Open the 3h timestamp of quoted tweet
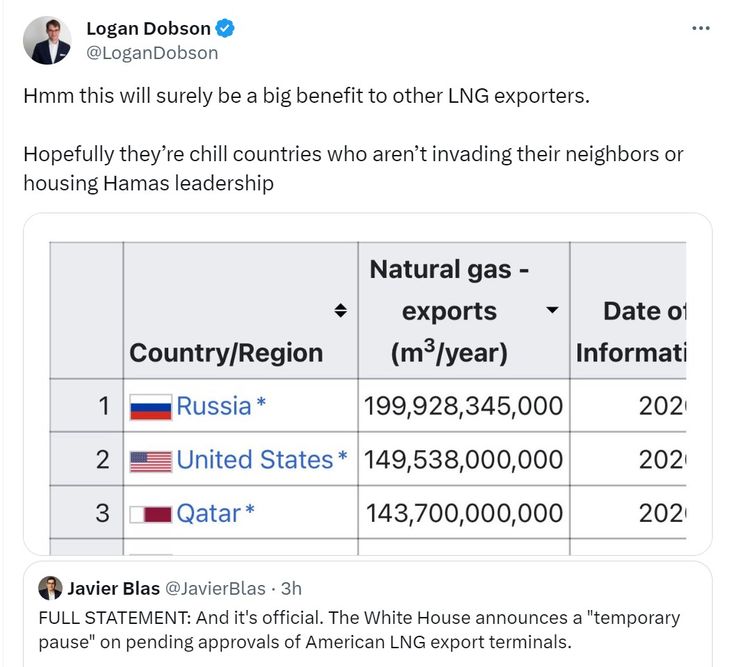Screen dimensions: 730x667 pos(291,589)
